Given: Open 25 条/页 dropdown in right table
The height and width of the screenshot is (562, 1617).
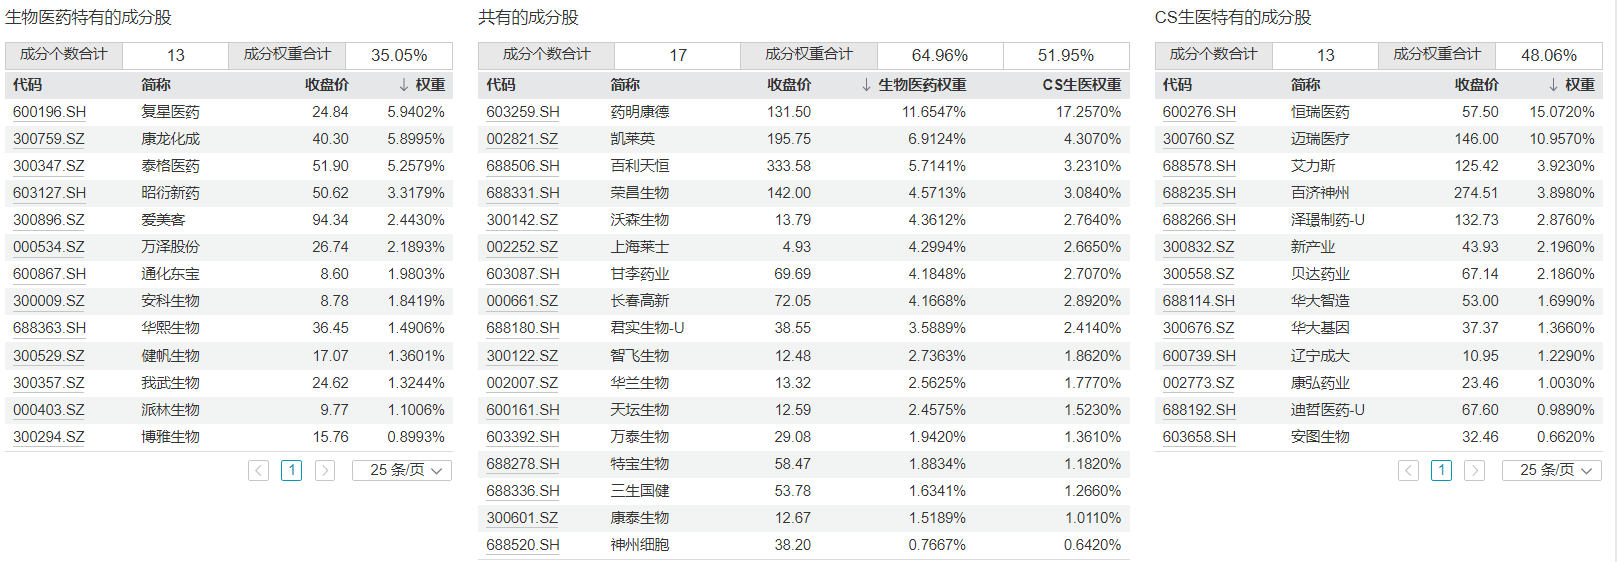Looking at the screenshot, I should point(1552,470).
